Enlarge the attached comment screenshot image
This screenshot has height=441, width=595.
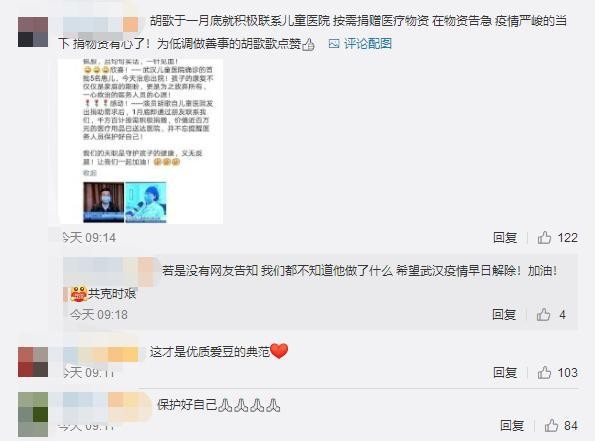point(140,141)
